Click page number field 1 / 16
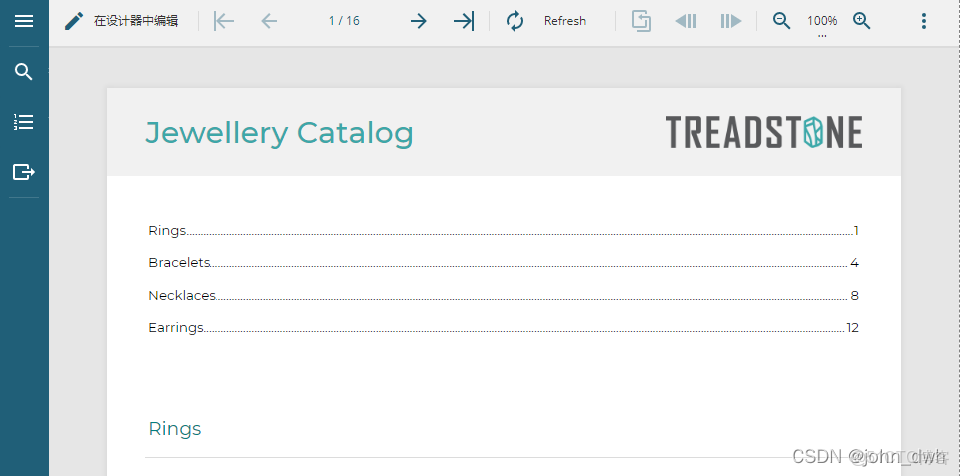 point(344,21)
